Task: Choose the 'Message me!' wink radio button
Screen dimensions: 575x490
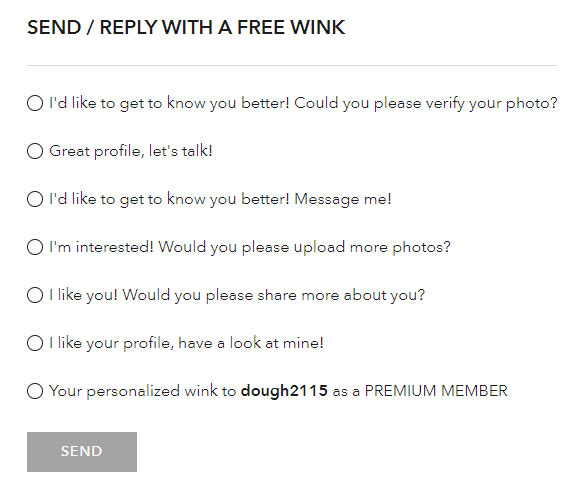Action: pos(35,199)
